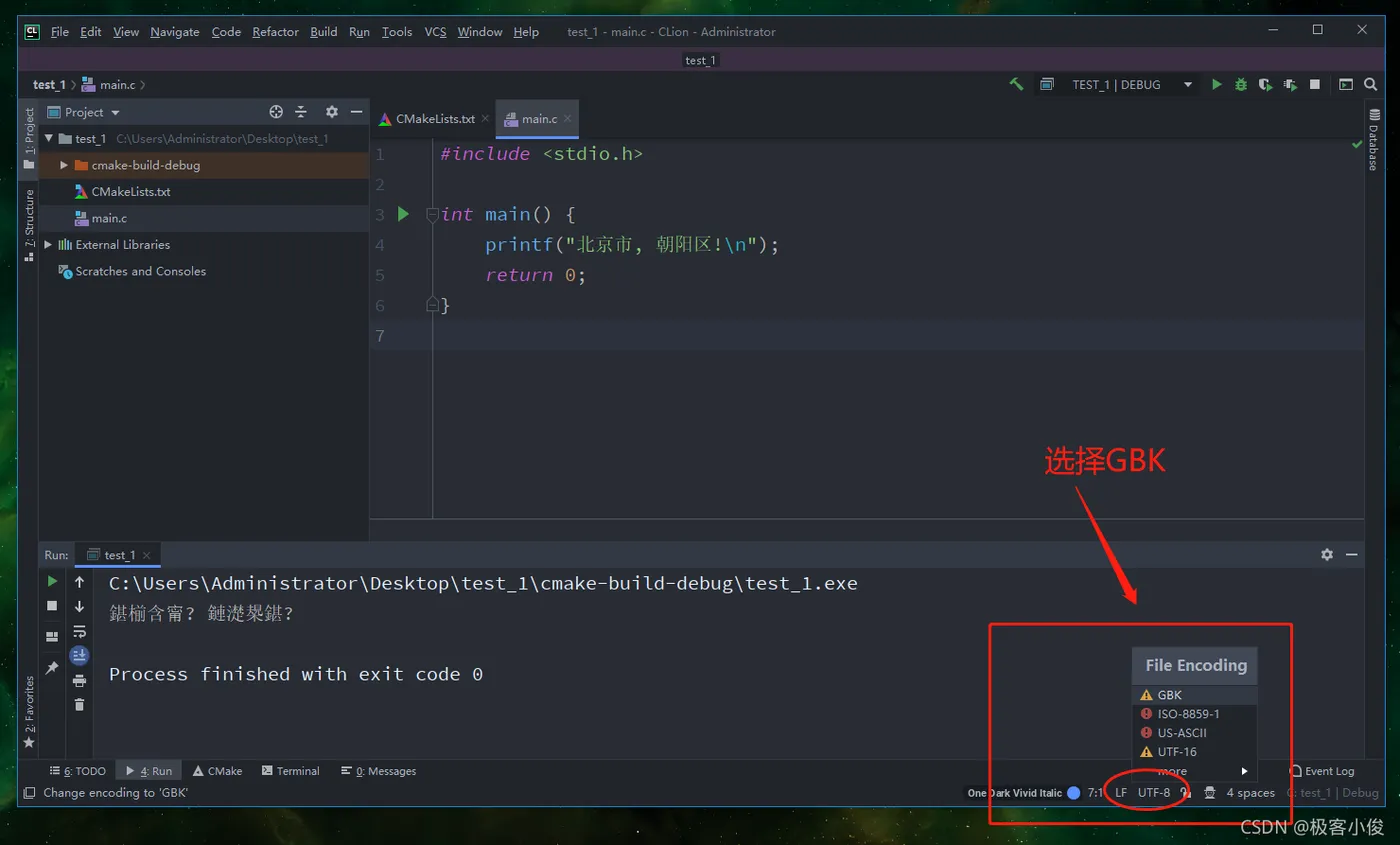Start debugging with the bug icon
The image size is (1400, 845).
1241,85
